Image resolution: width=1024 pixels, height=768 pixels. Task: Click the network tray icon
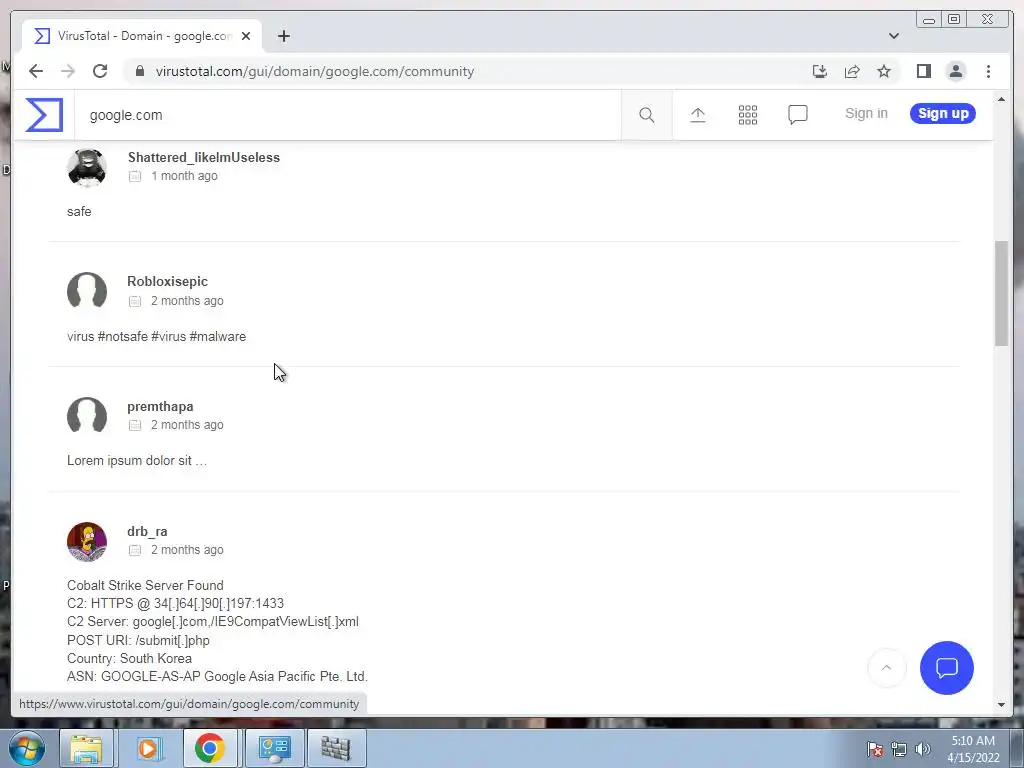tap(899, 749)
